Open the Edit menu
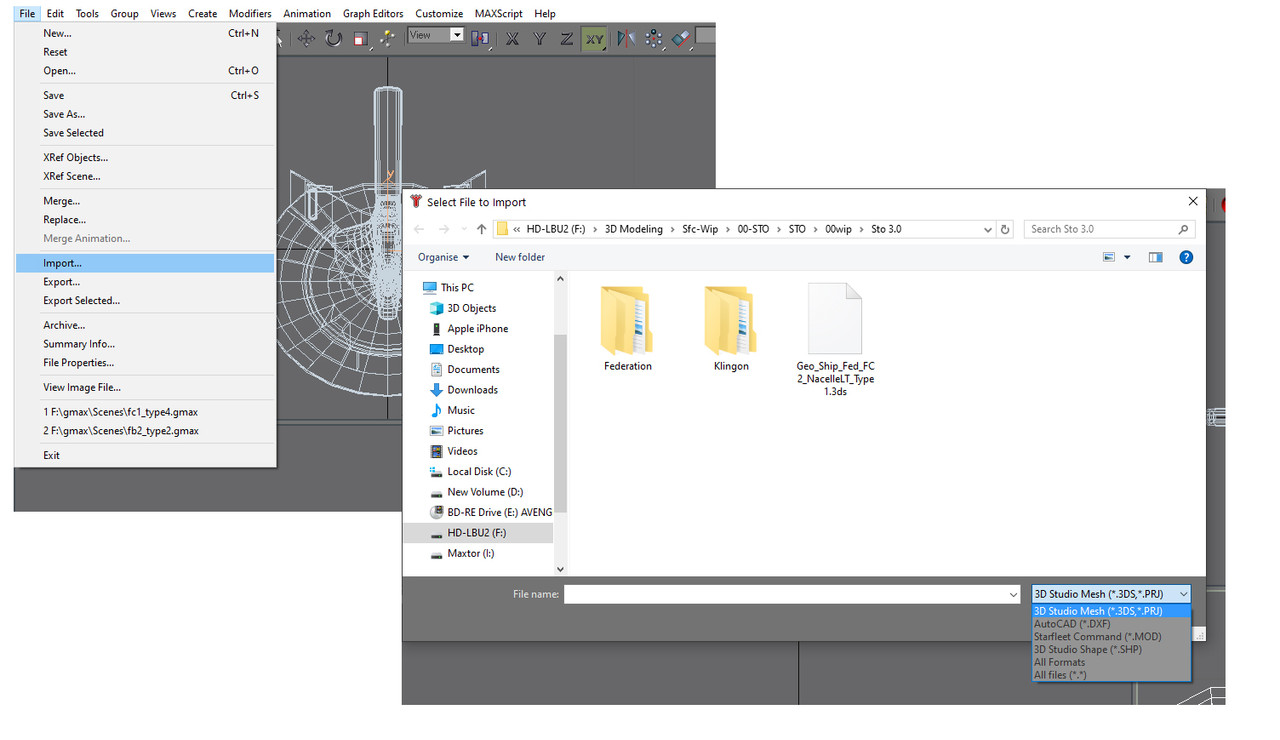The height and width of the screenshot is (740, 1280). pyautogui.click(x=55, y=13)
